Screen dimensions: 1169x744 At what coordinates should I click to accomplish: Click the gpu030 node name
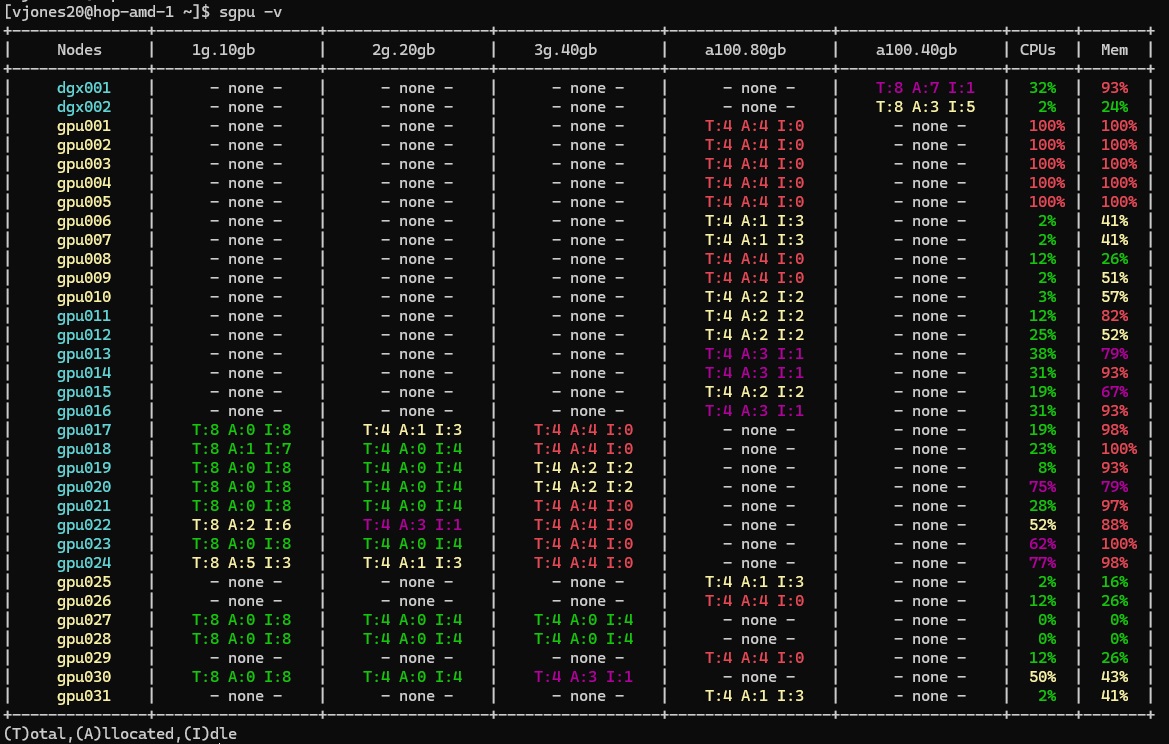pos(84,678)
